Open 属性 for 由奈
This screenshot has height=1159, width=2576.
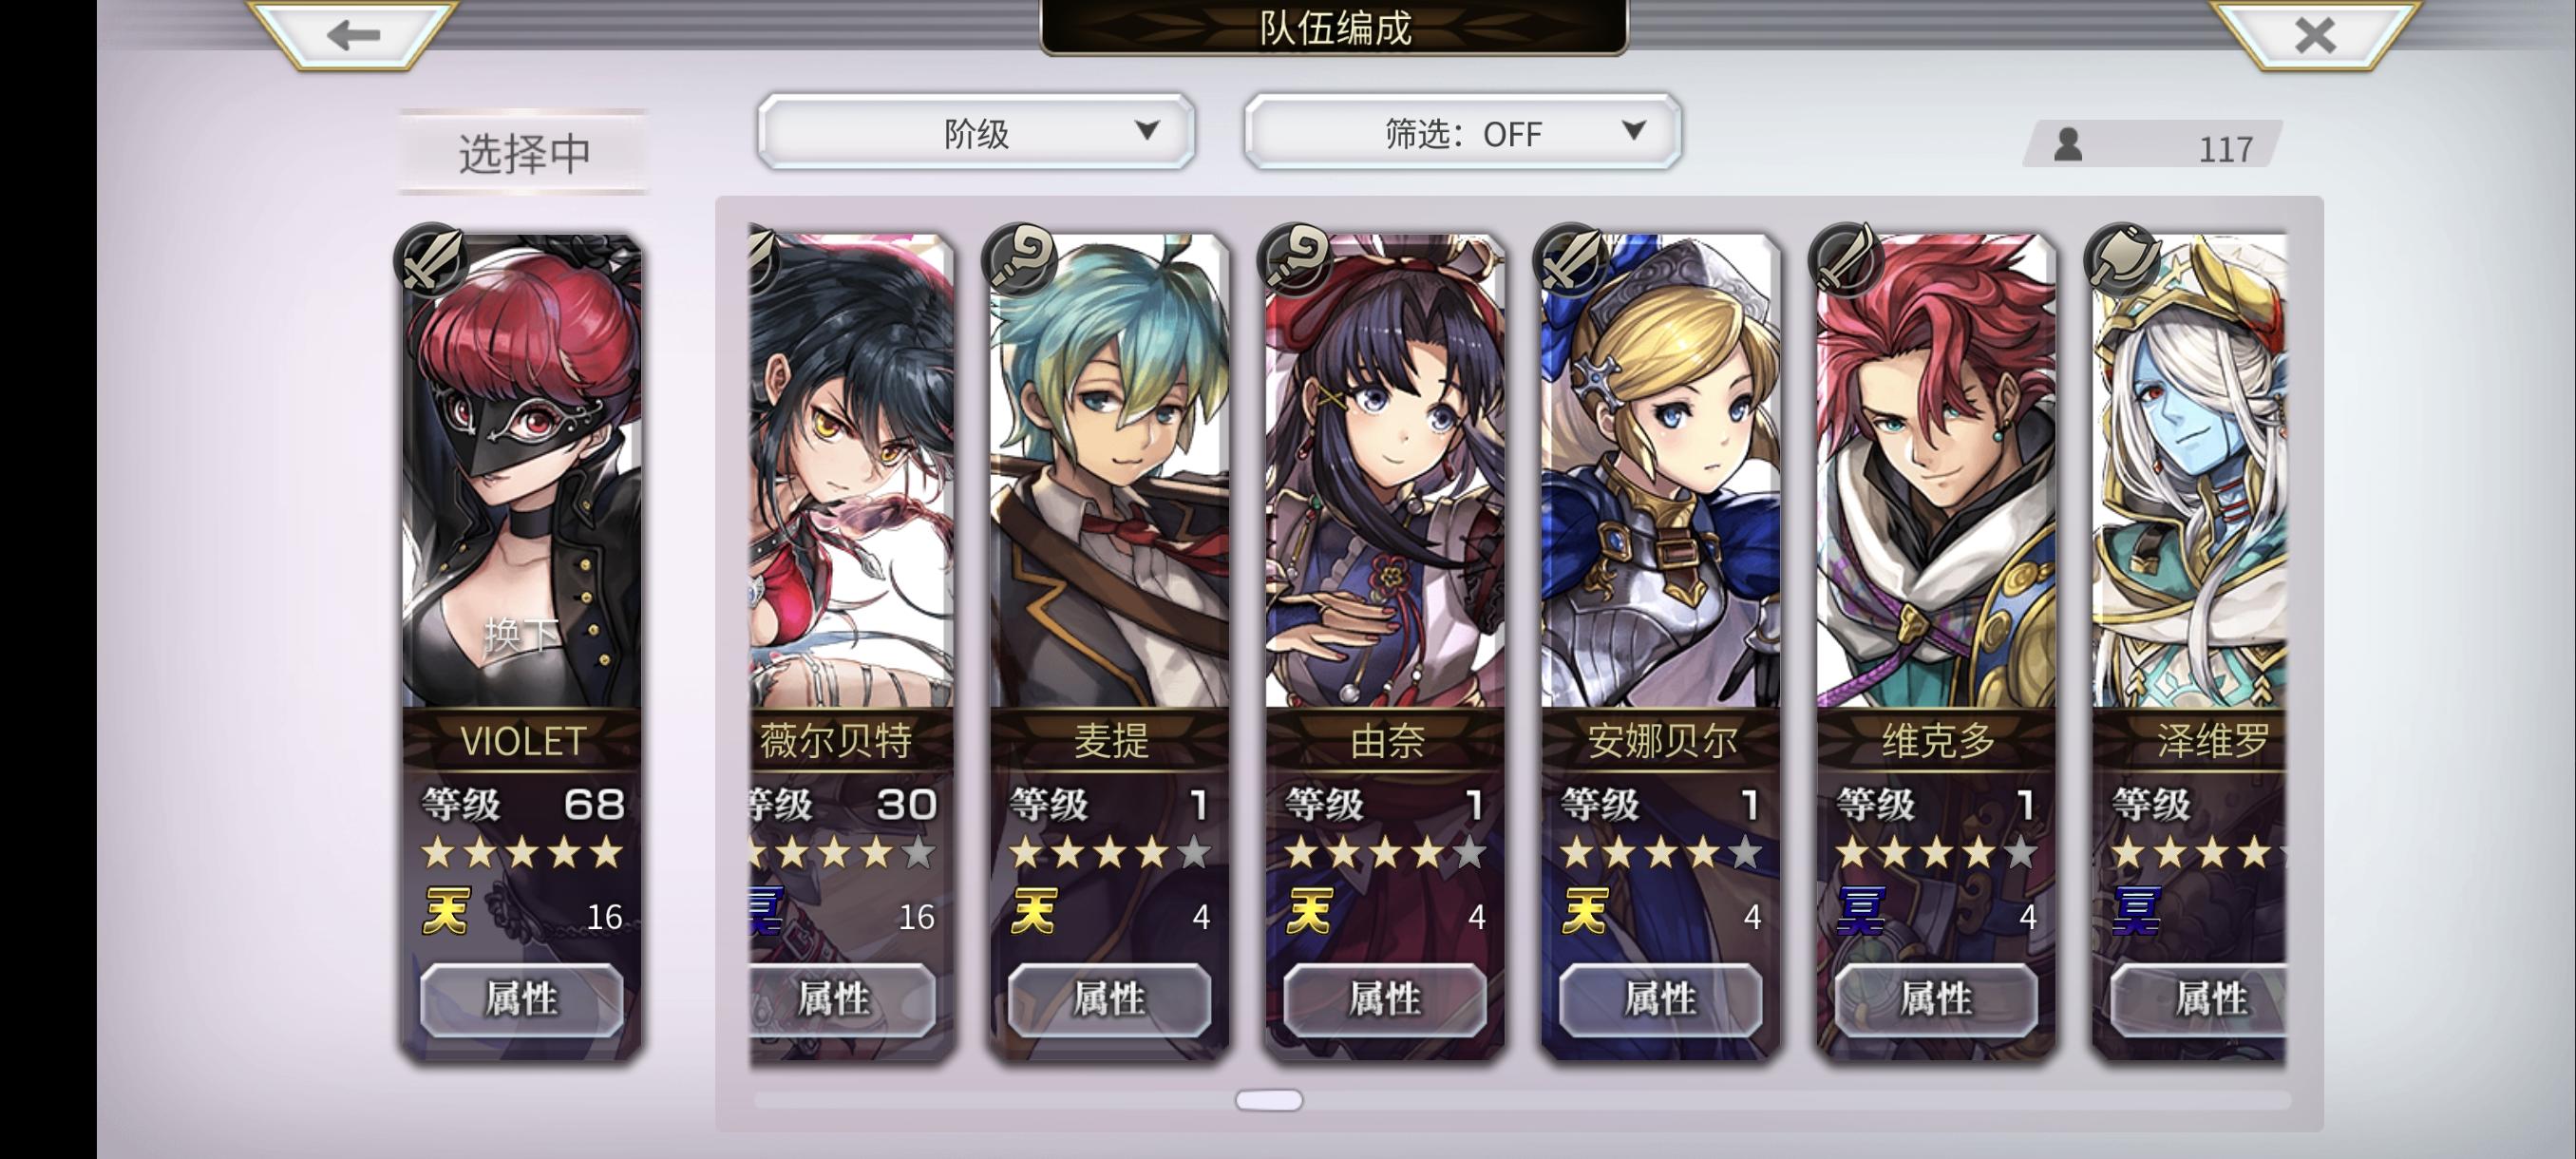point(1385,999)
